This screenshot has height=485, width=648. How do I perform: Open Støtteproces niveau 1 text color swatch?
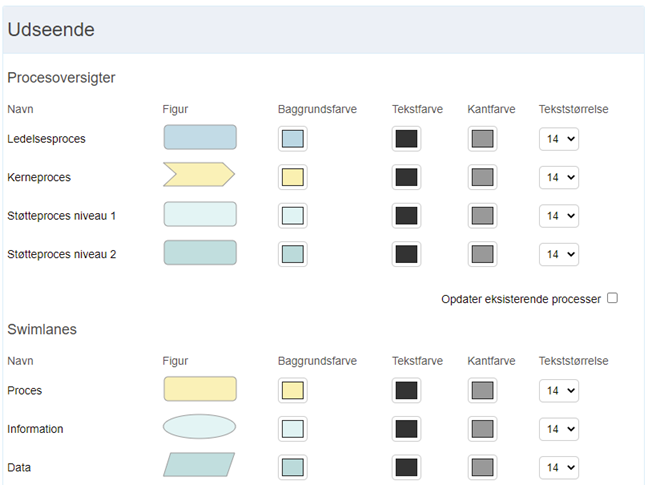tap(406, 216)
